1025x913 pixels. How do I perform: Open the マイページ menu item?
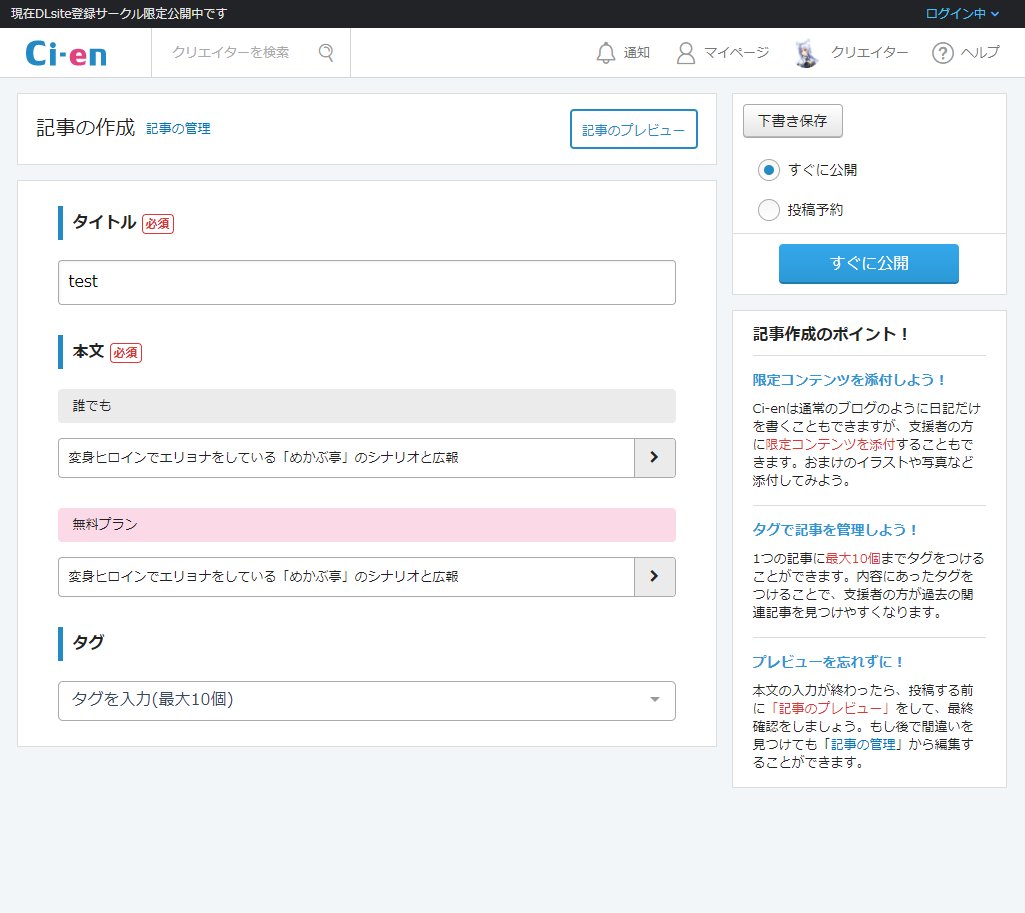[x=736, y=53]
